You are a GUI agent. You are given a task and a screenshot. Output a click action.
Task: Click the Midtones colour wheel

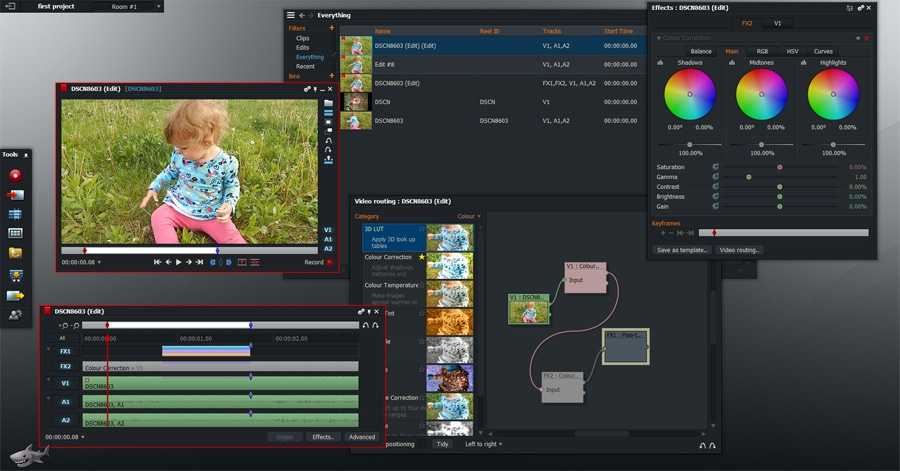[761, 95]
